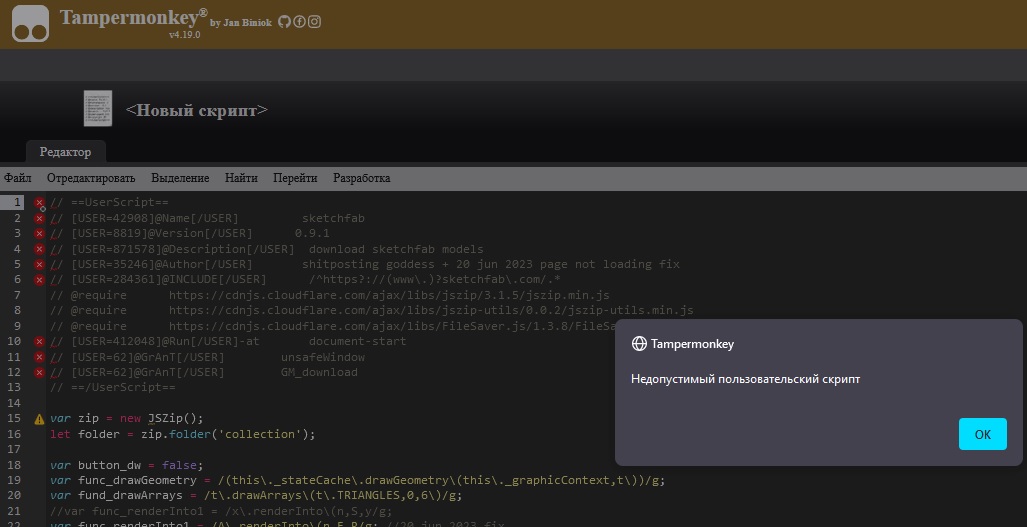The width and height of the screenshot is (1027, 527).
Task: Click 'var button_dw = false;' line
Action: click(x=127, y=465)
